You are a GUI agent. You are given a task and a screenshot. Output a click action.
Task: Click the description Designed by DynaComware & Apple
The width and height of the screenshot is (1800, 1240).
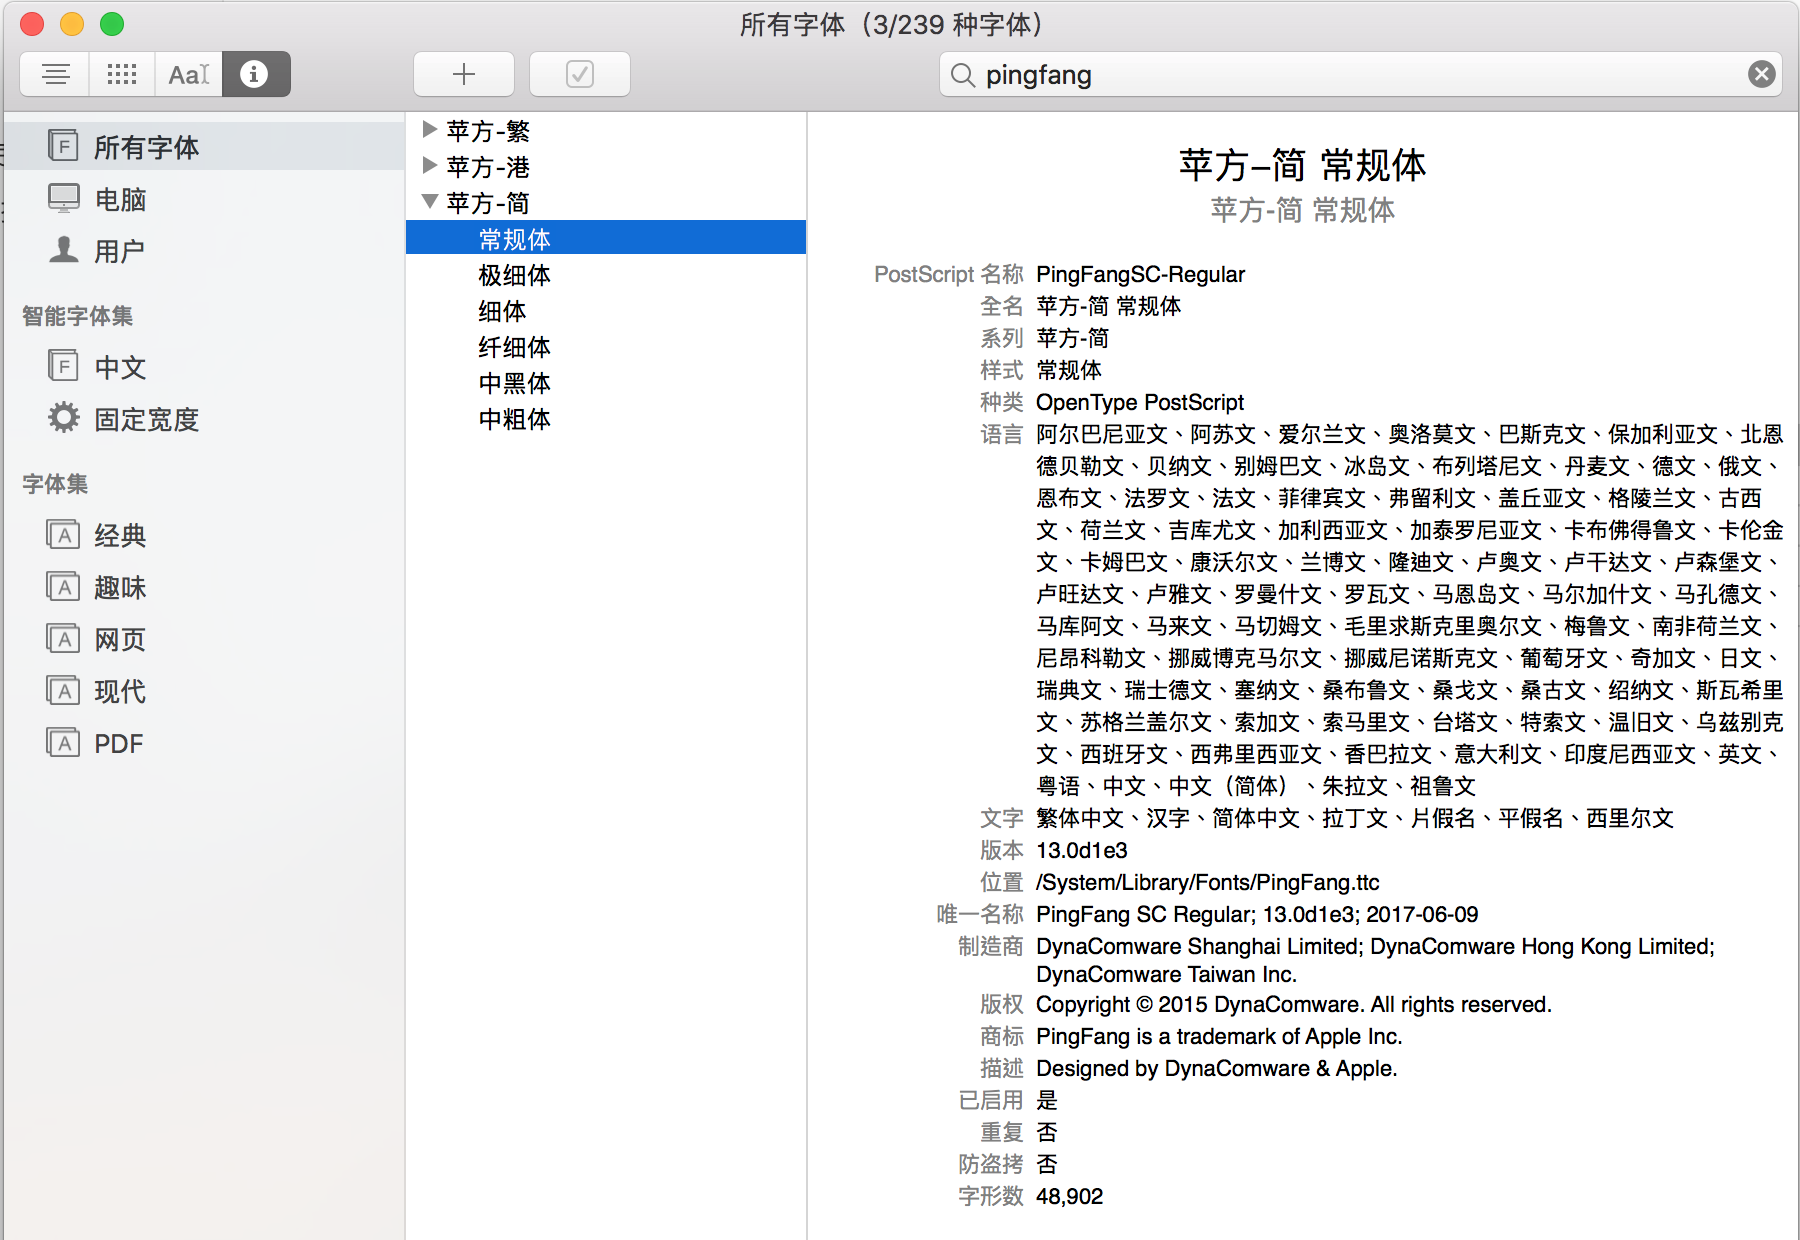point(1217,1068)
